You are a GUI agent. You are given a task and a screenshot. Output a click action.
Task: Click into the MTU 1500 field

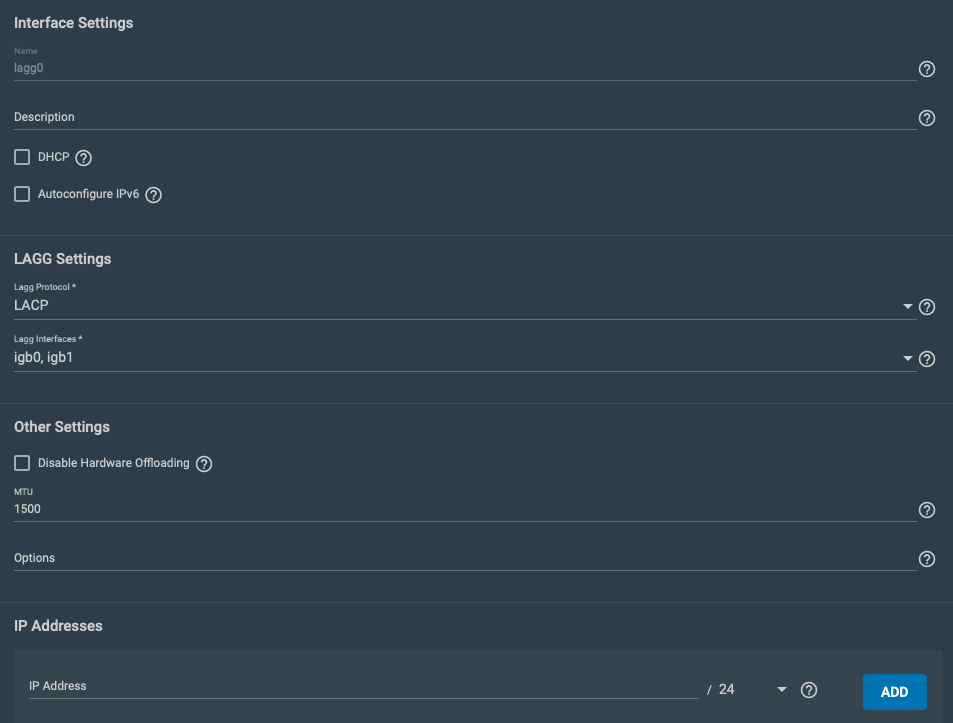(465, 509)
